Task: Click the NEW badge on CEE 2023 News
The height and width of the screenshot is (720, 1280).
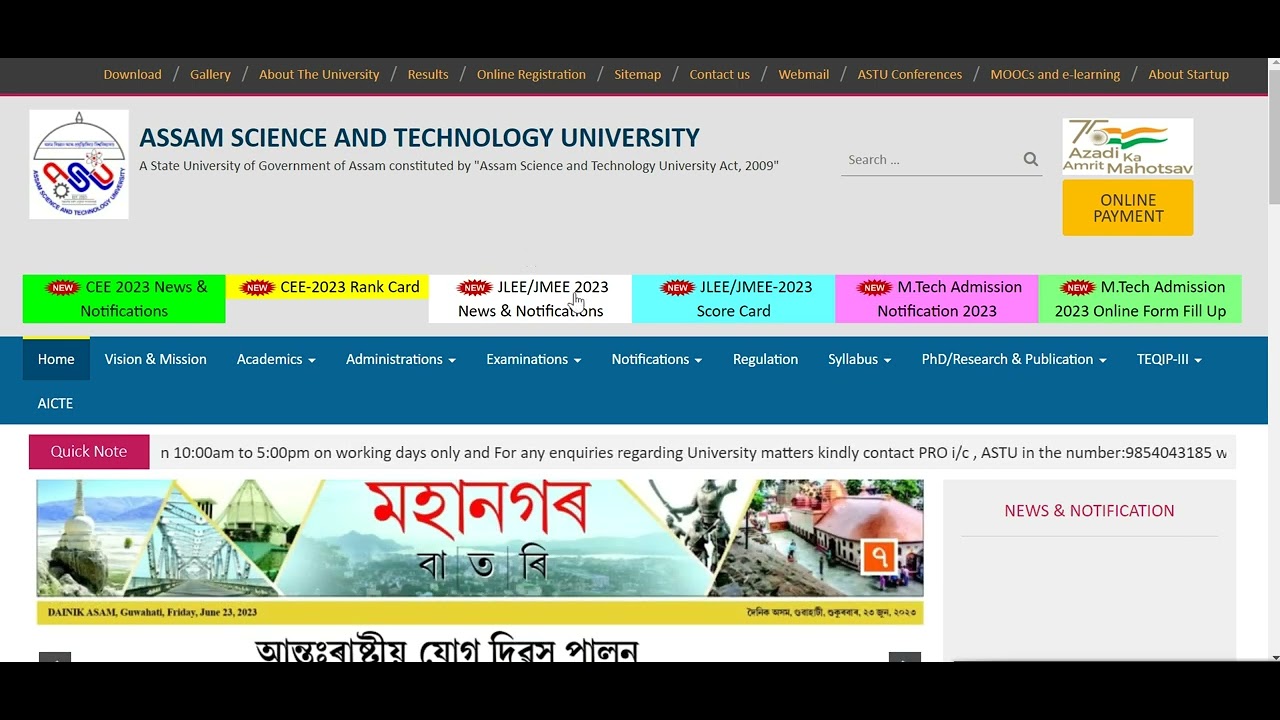Action: pyautogui.click(x=63, y=288)
